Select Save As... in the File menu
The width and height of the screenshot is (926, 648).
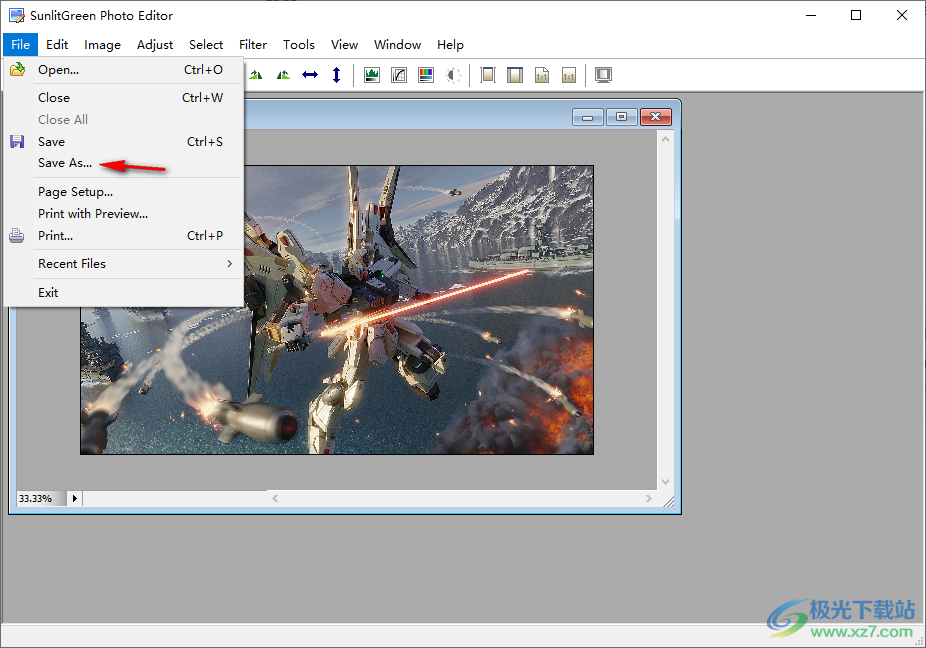pos(123,163)
